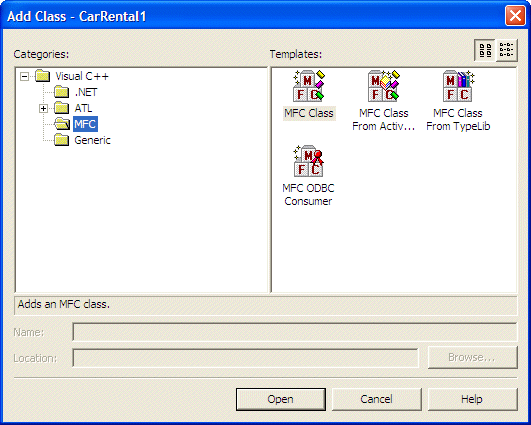Select the MFC Class template icon

309,86
